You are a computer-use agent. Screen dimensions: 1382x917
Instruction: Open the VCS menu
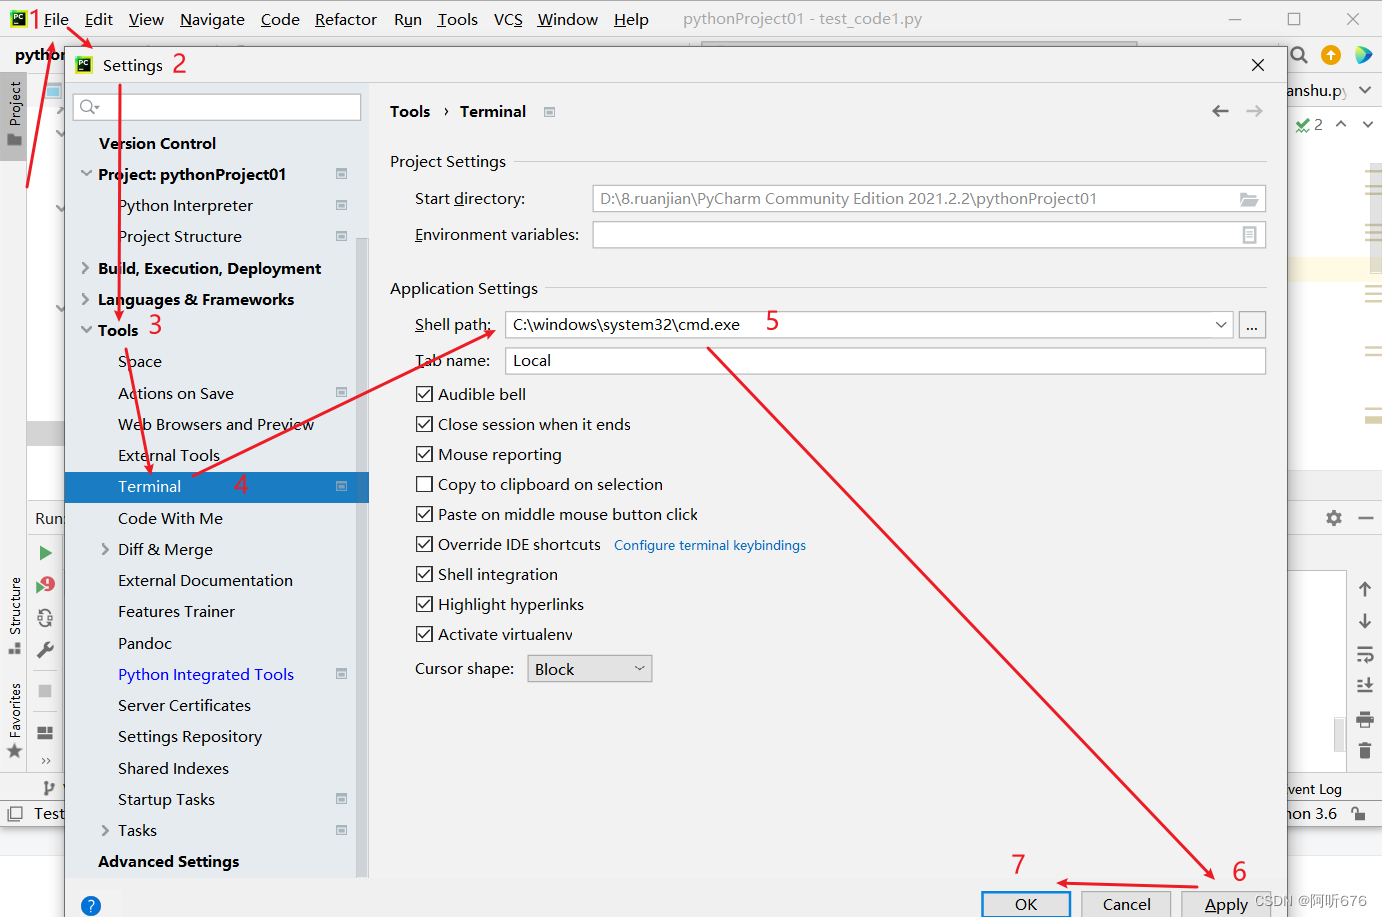508,19
